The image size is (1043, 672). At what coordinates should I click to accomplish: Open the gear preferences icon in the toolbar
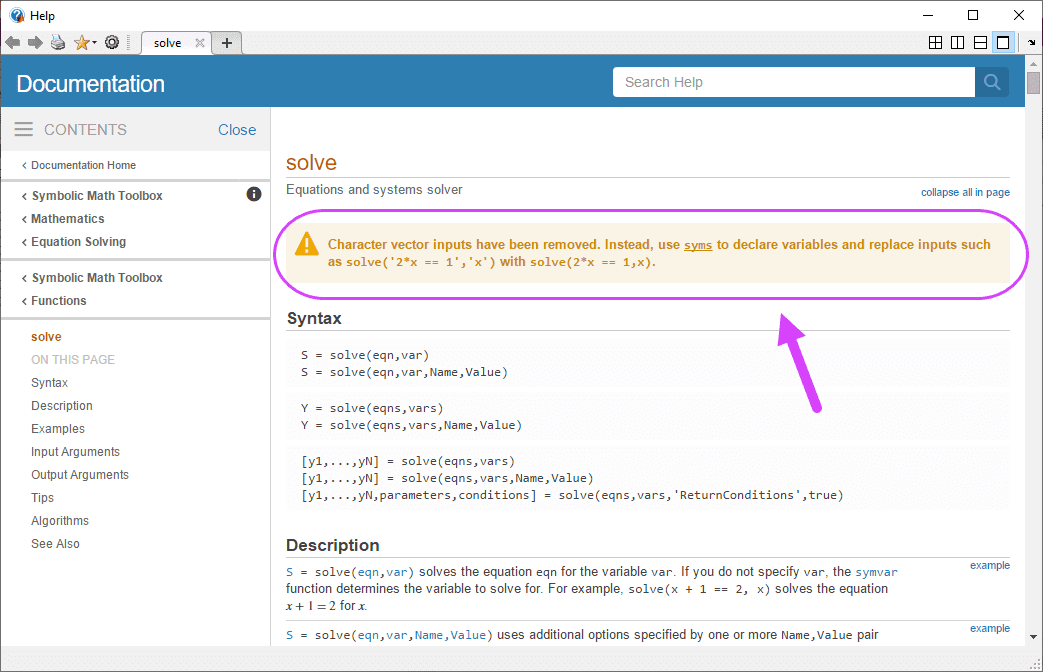pos(112,43)
